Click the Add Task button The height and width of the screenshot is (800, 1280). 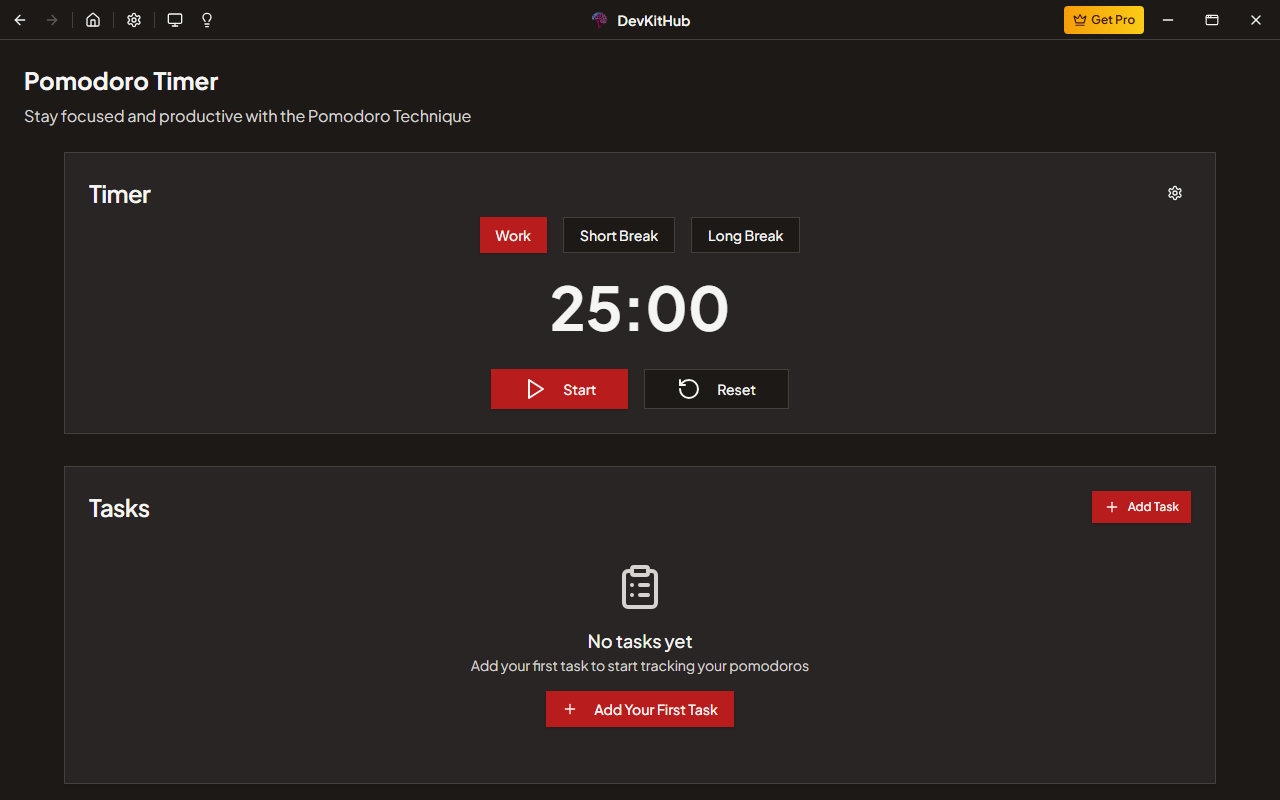(1141, 507)
